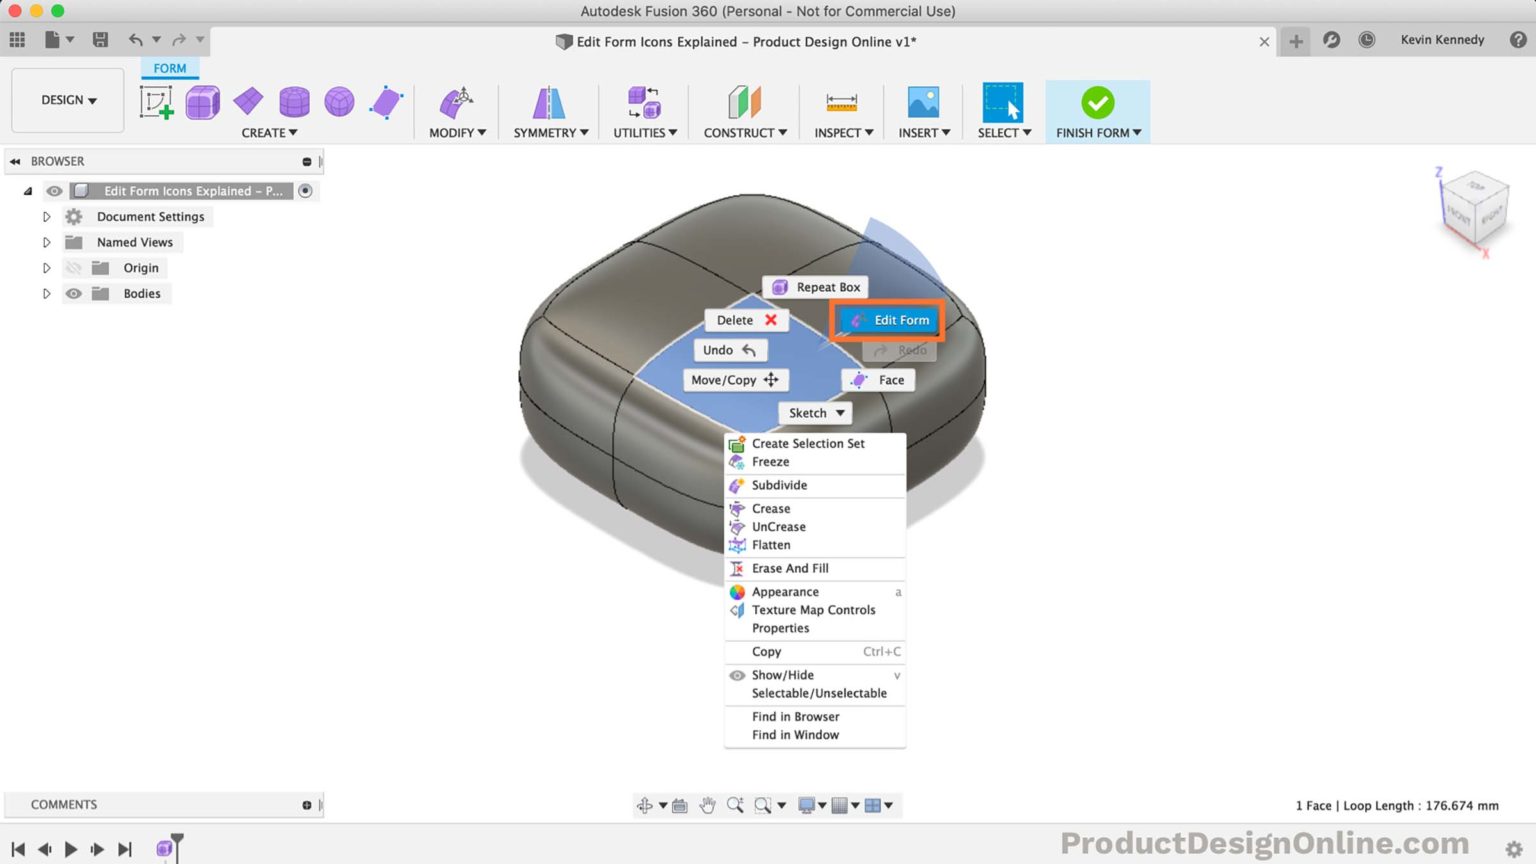The width and height of the screenshot is (1536, 864).
Task: Select the Edit Form tool from context menu
Action: point(888,320)
